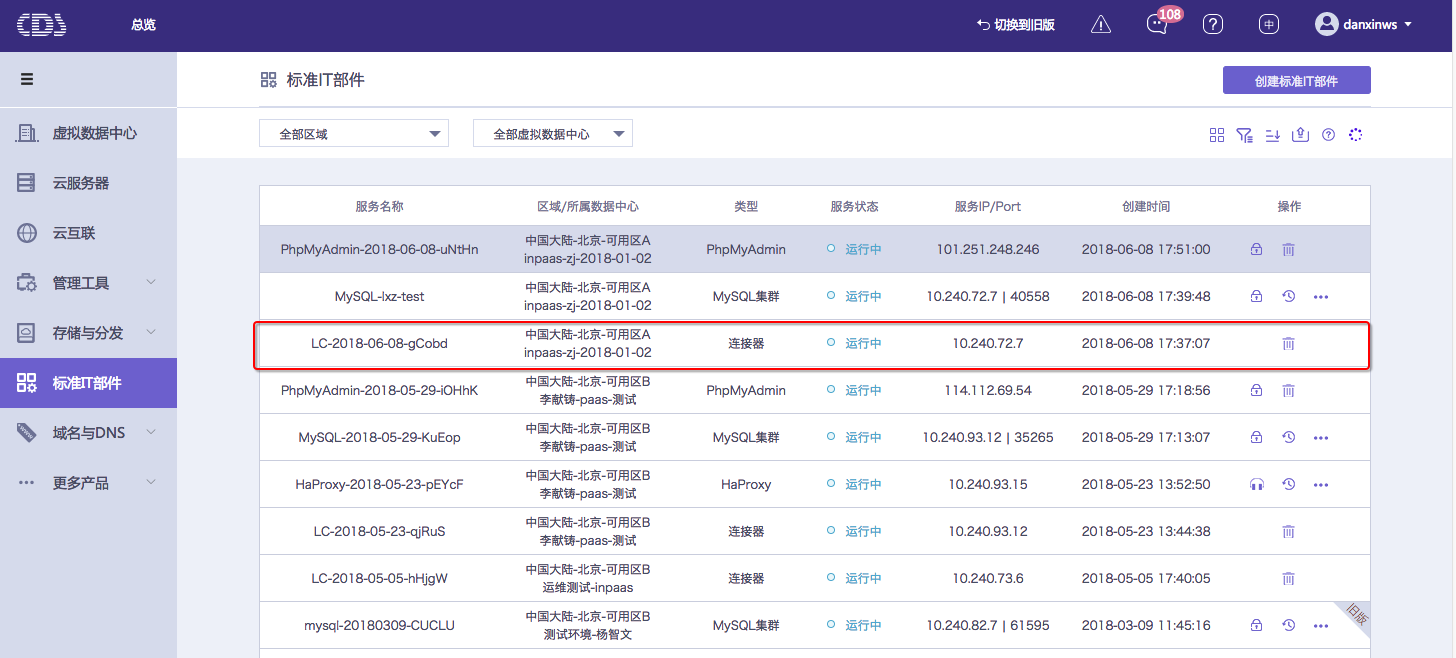
Task: Open 云互联 in the sidebar
Action: tap(88, 233)
